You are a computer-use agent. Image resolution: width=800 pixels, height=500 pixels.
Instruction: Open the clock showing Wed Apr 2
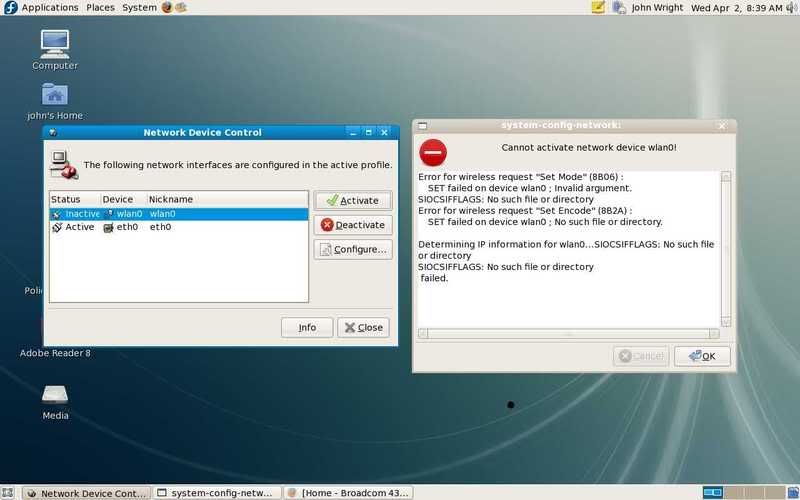(736, 8)
